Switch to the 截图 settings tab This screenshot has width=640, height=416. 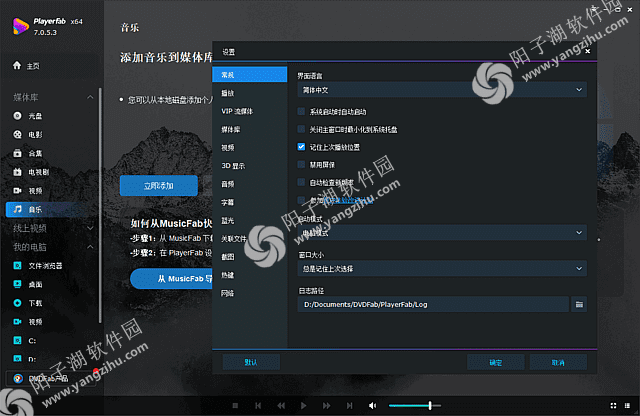[250, 257]
